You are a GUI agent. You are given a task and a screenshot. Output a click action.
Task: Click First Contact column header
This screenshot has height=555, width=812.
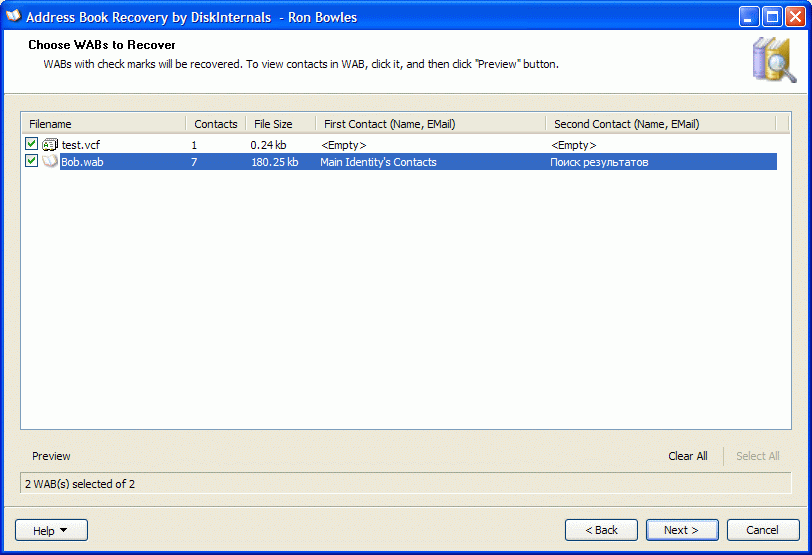click(x=430, y=124)
